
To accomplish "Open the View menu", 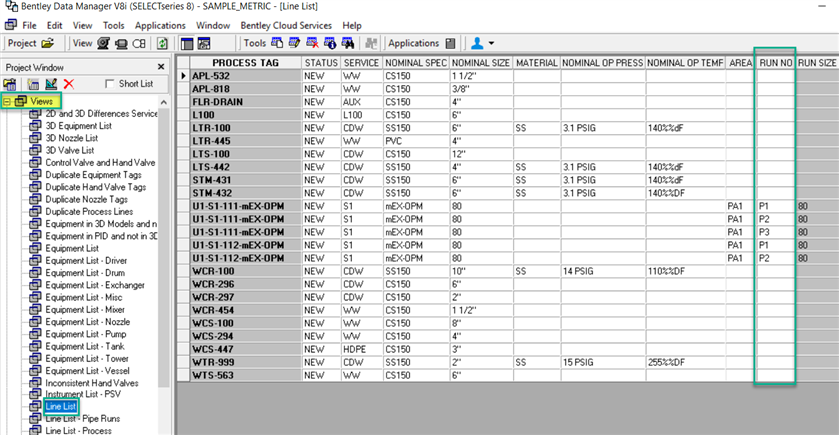I will point(82,25).
